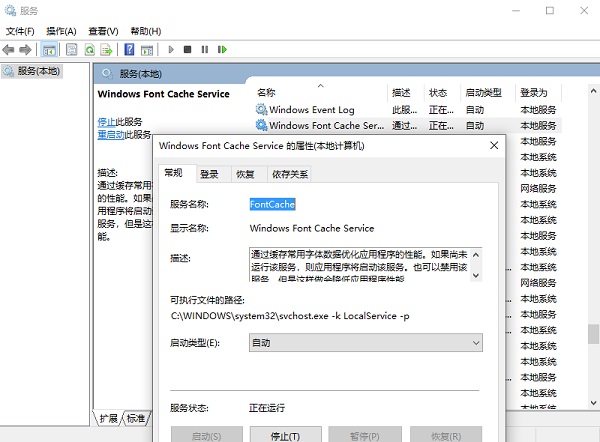Click the disabled 启动(S) button
Viewport: 600px width, 442px height.
207,435
